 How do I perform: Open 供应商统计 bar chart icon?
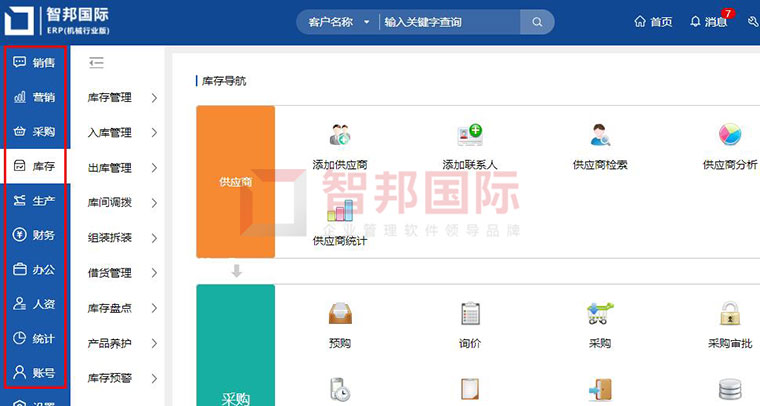(340, 210)
